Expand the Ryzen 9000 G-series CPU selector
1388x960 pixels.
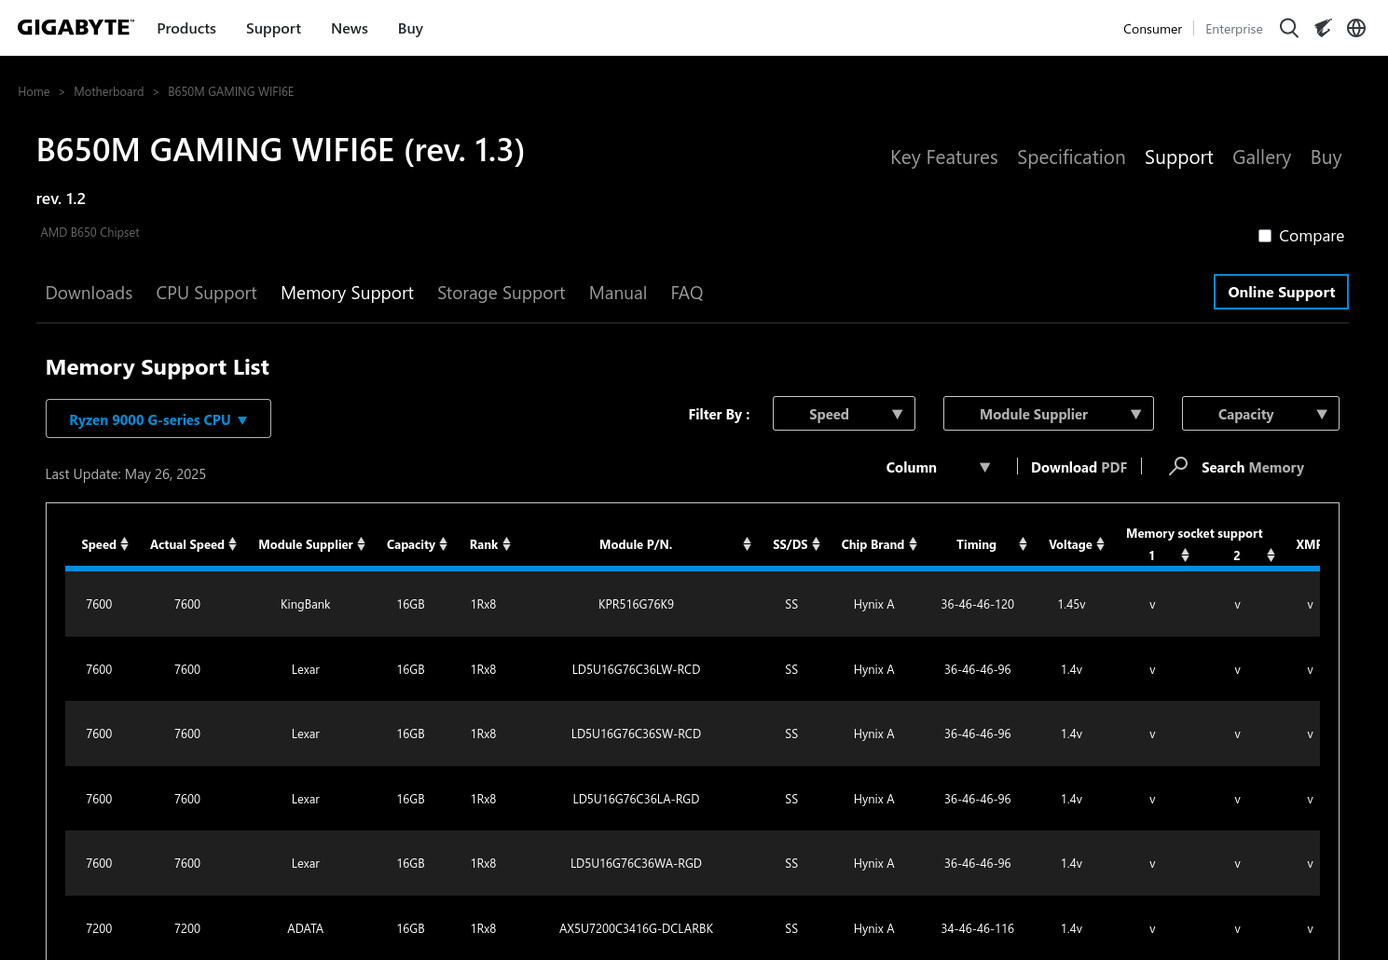point(158,419)
